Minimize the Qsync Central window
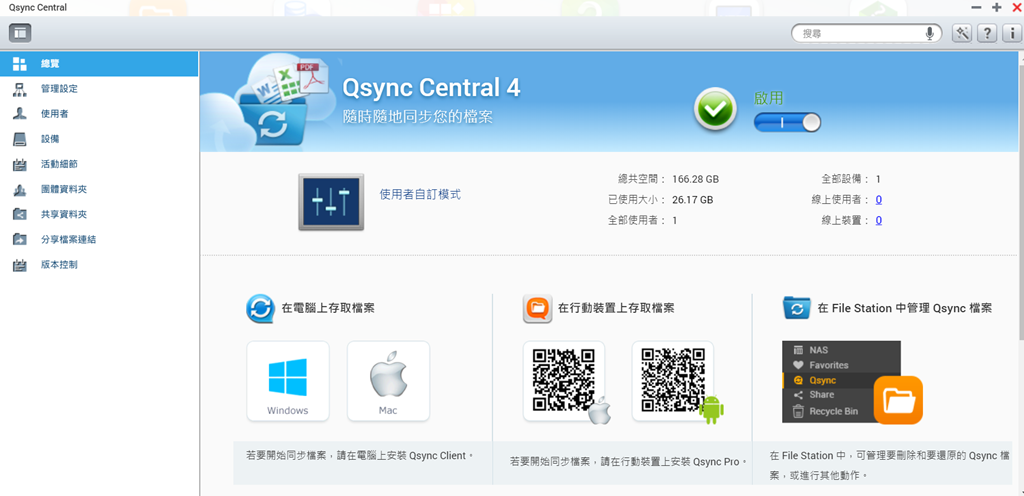The image size is (1024, 496). 976,7
